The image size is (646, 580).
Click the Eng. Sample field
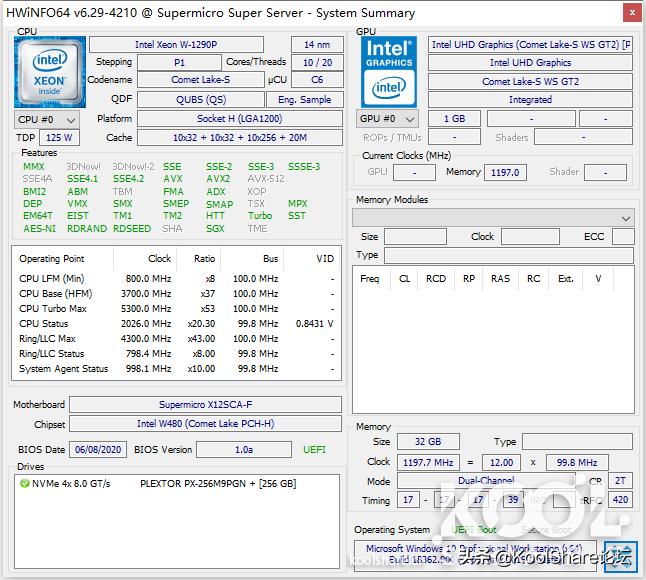(x=305, y=100)
